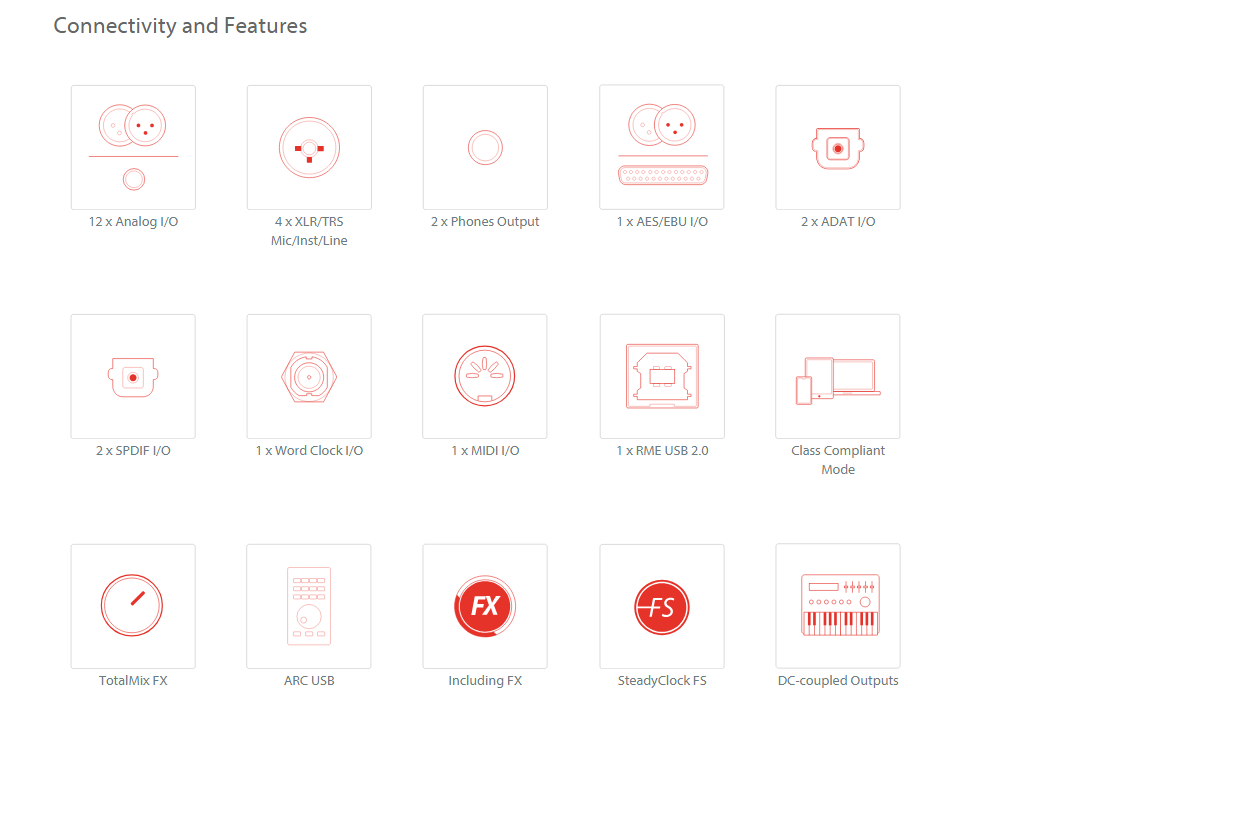The height and width of the screenshot is (834, 1260).
Task: Click the "Connectivity and Features" heading
Action: pyautogui.click(x=180, y=26)
